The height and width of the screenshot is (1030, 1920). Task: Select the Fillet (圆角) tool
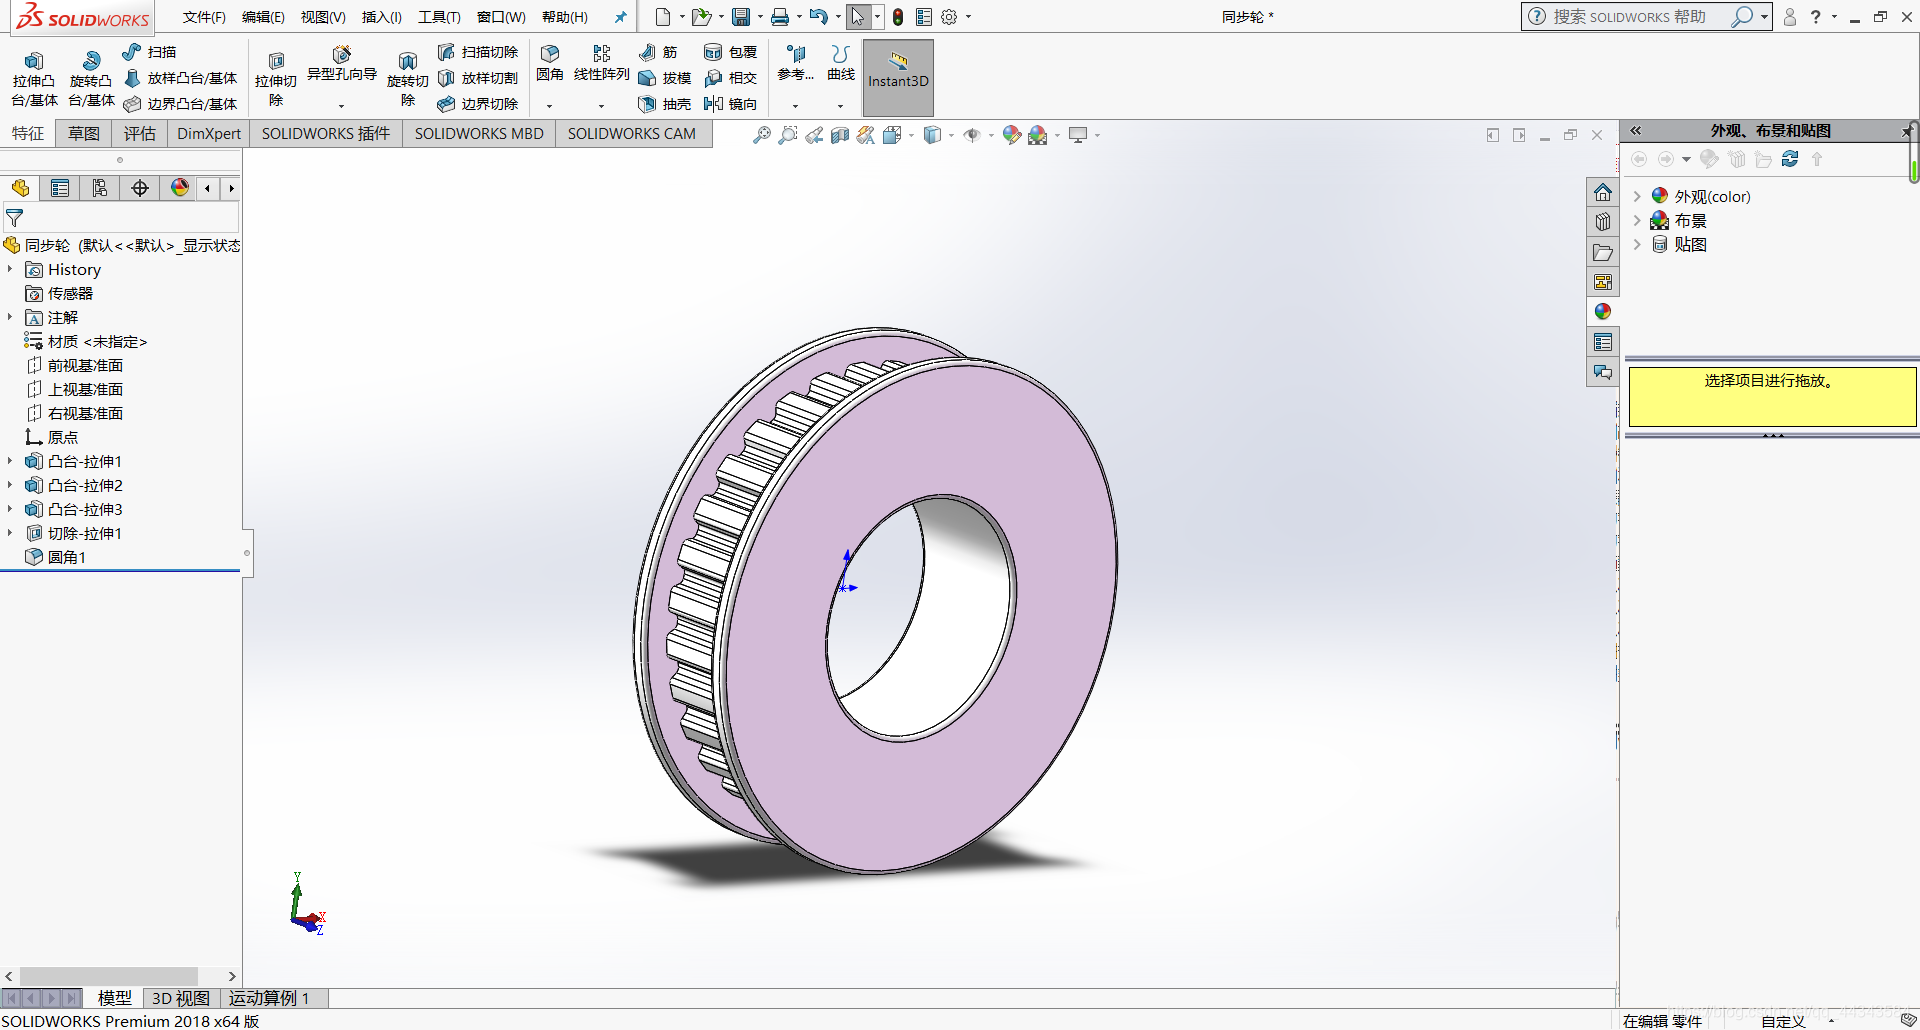click(549, 54)
